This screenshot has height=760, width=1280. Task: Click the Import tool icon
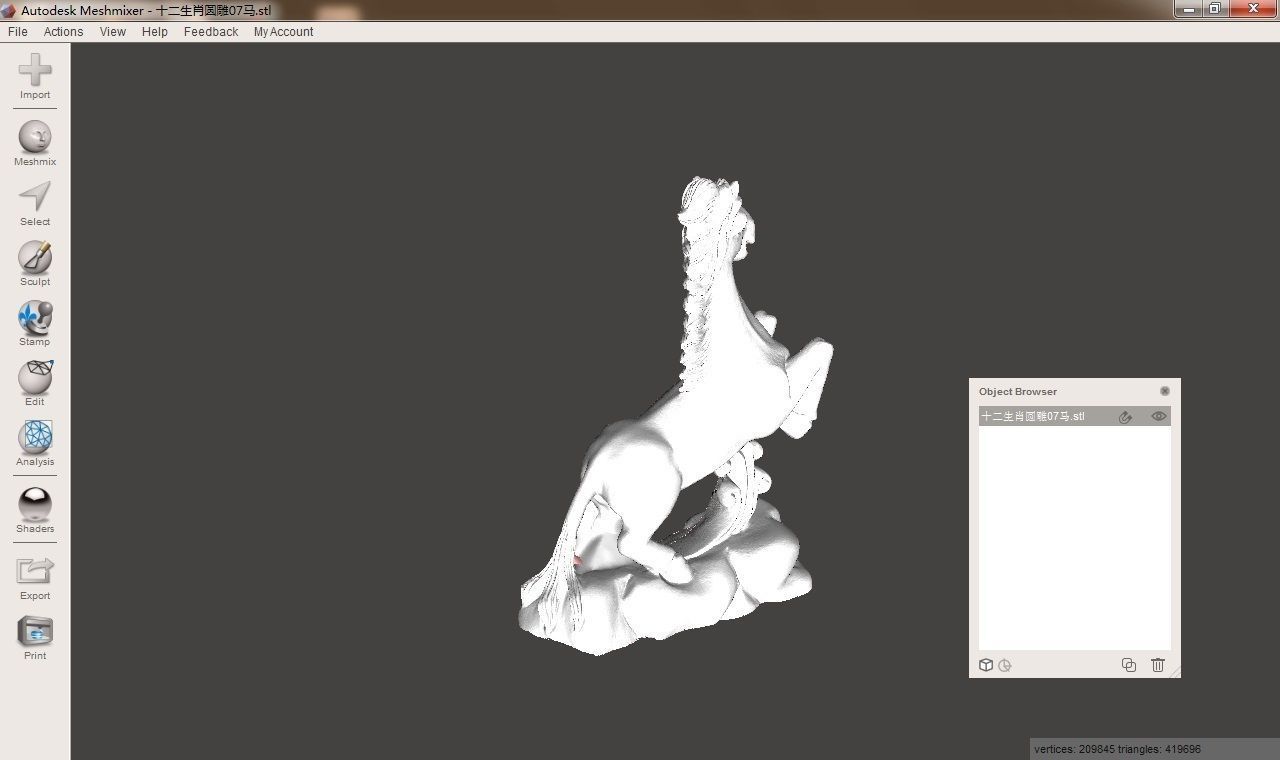[x=35, y=71]
